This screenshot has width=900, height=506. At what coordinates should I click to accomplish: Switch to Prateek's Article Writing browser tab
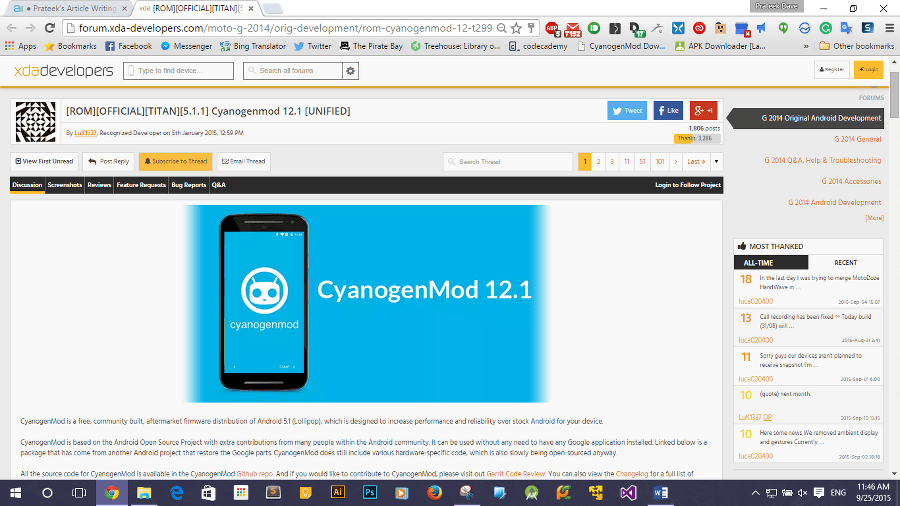point(69,8)
